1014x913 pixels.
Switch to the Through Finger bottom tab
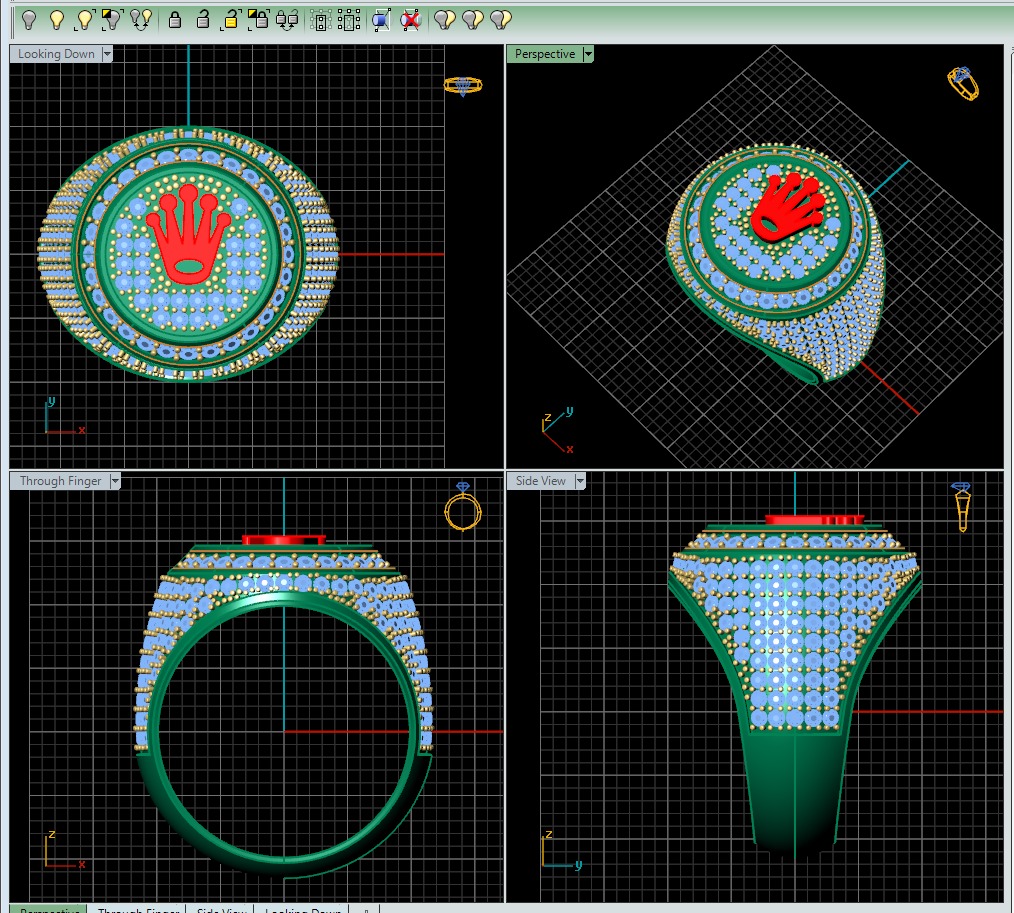[x=138, y=908]
